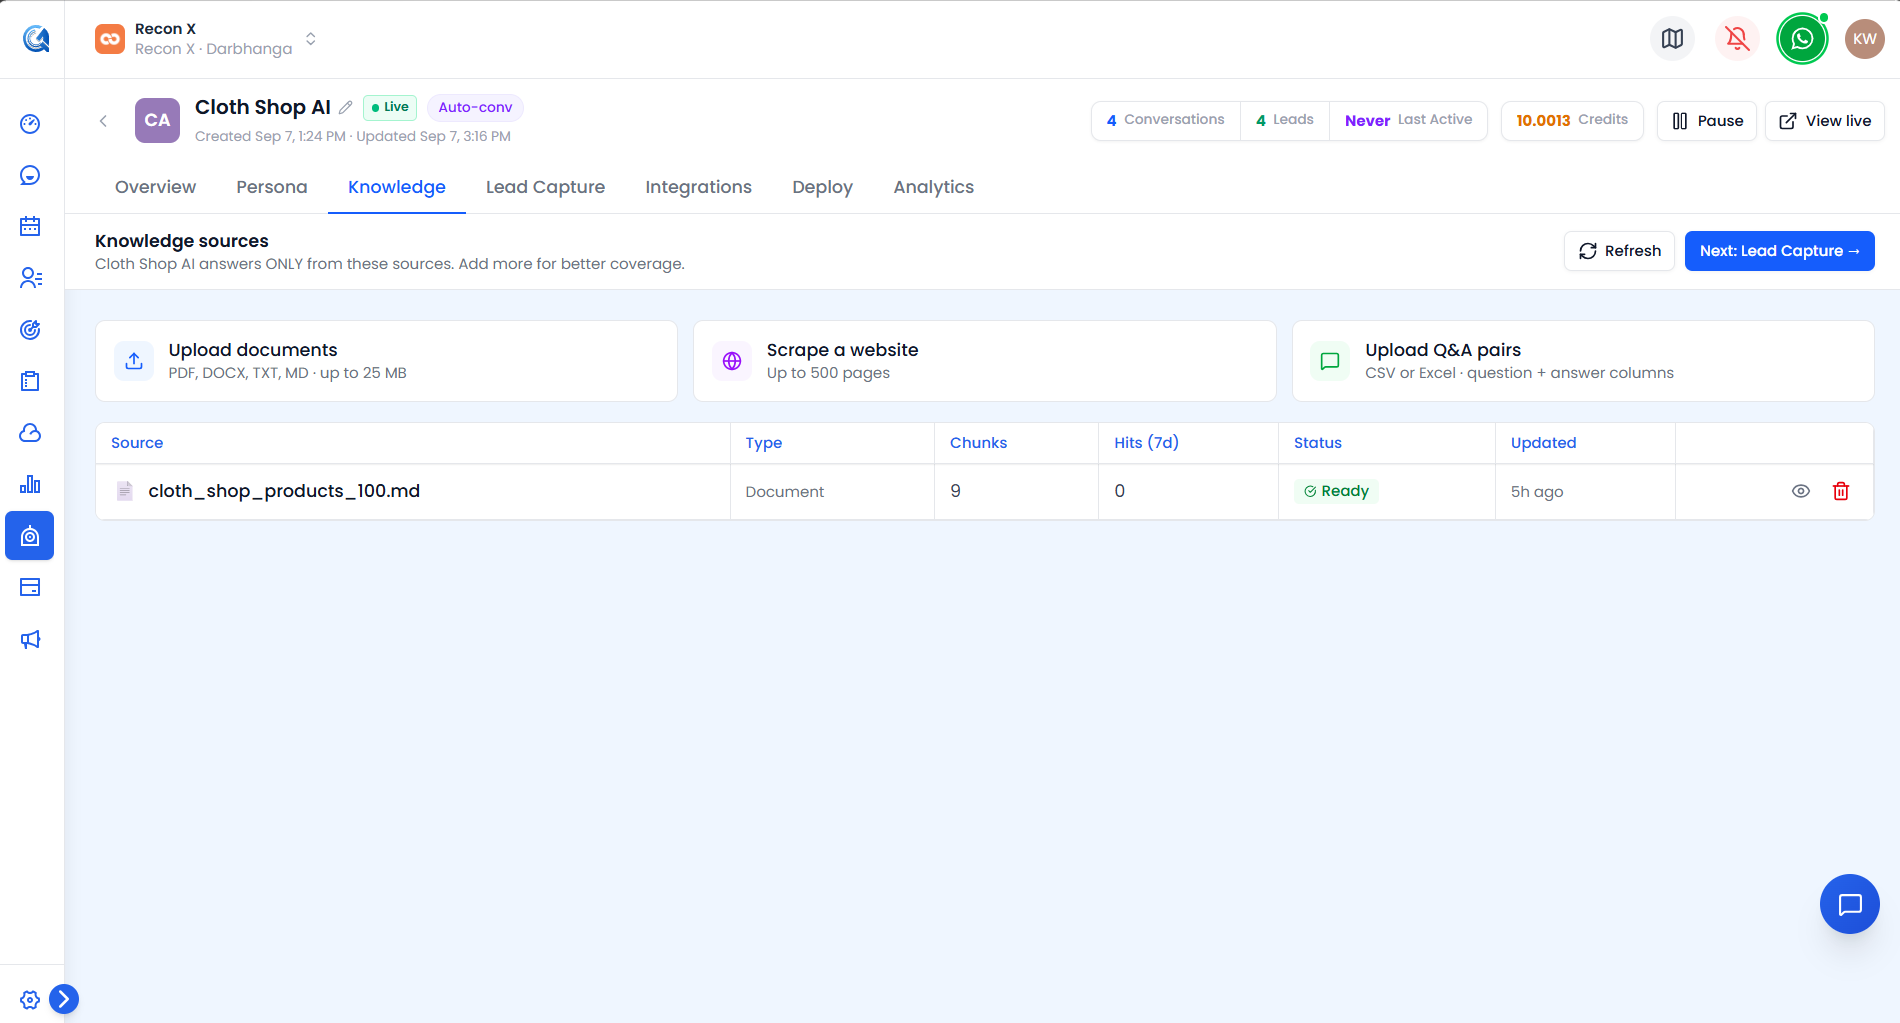Click the app logo in top-left
Viewport: 1900px width, 1023px height.
(36, 39)
